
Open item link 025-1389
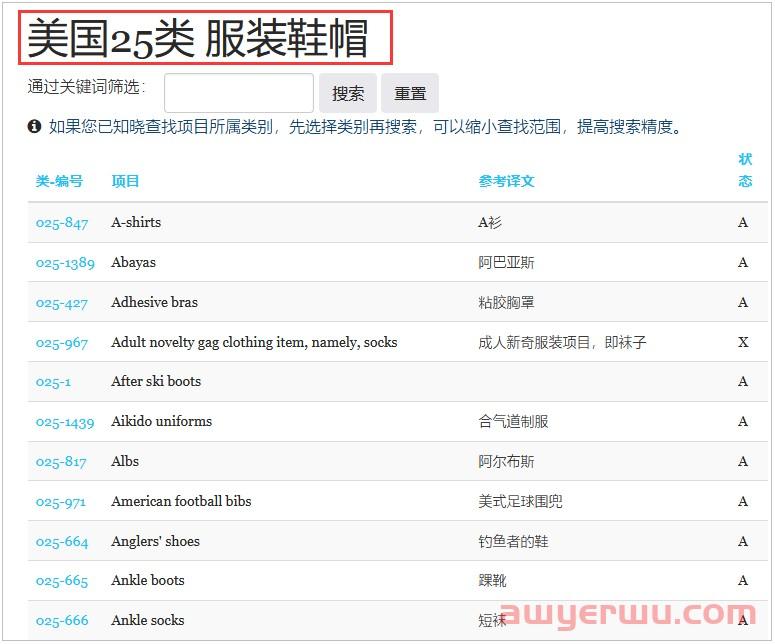point(65,263)
